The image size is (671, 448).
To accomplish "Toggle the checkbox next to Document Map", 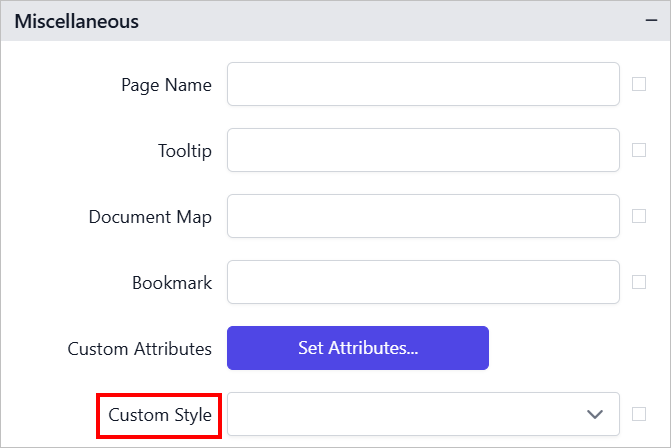I will click(x=639, y=216).
